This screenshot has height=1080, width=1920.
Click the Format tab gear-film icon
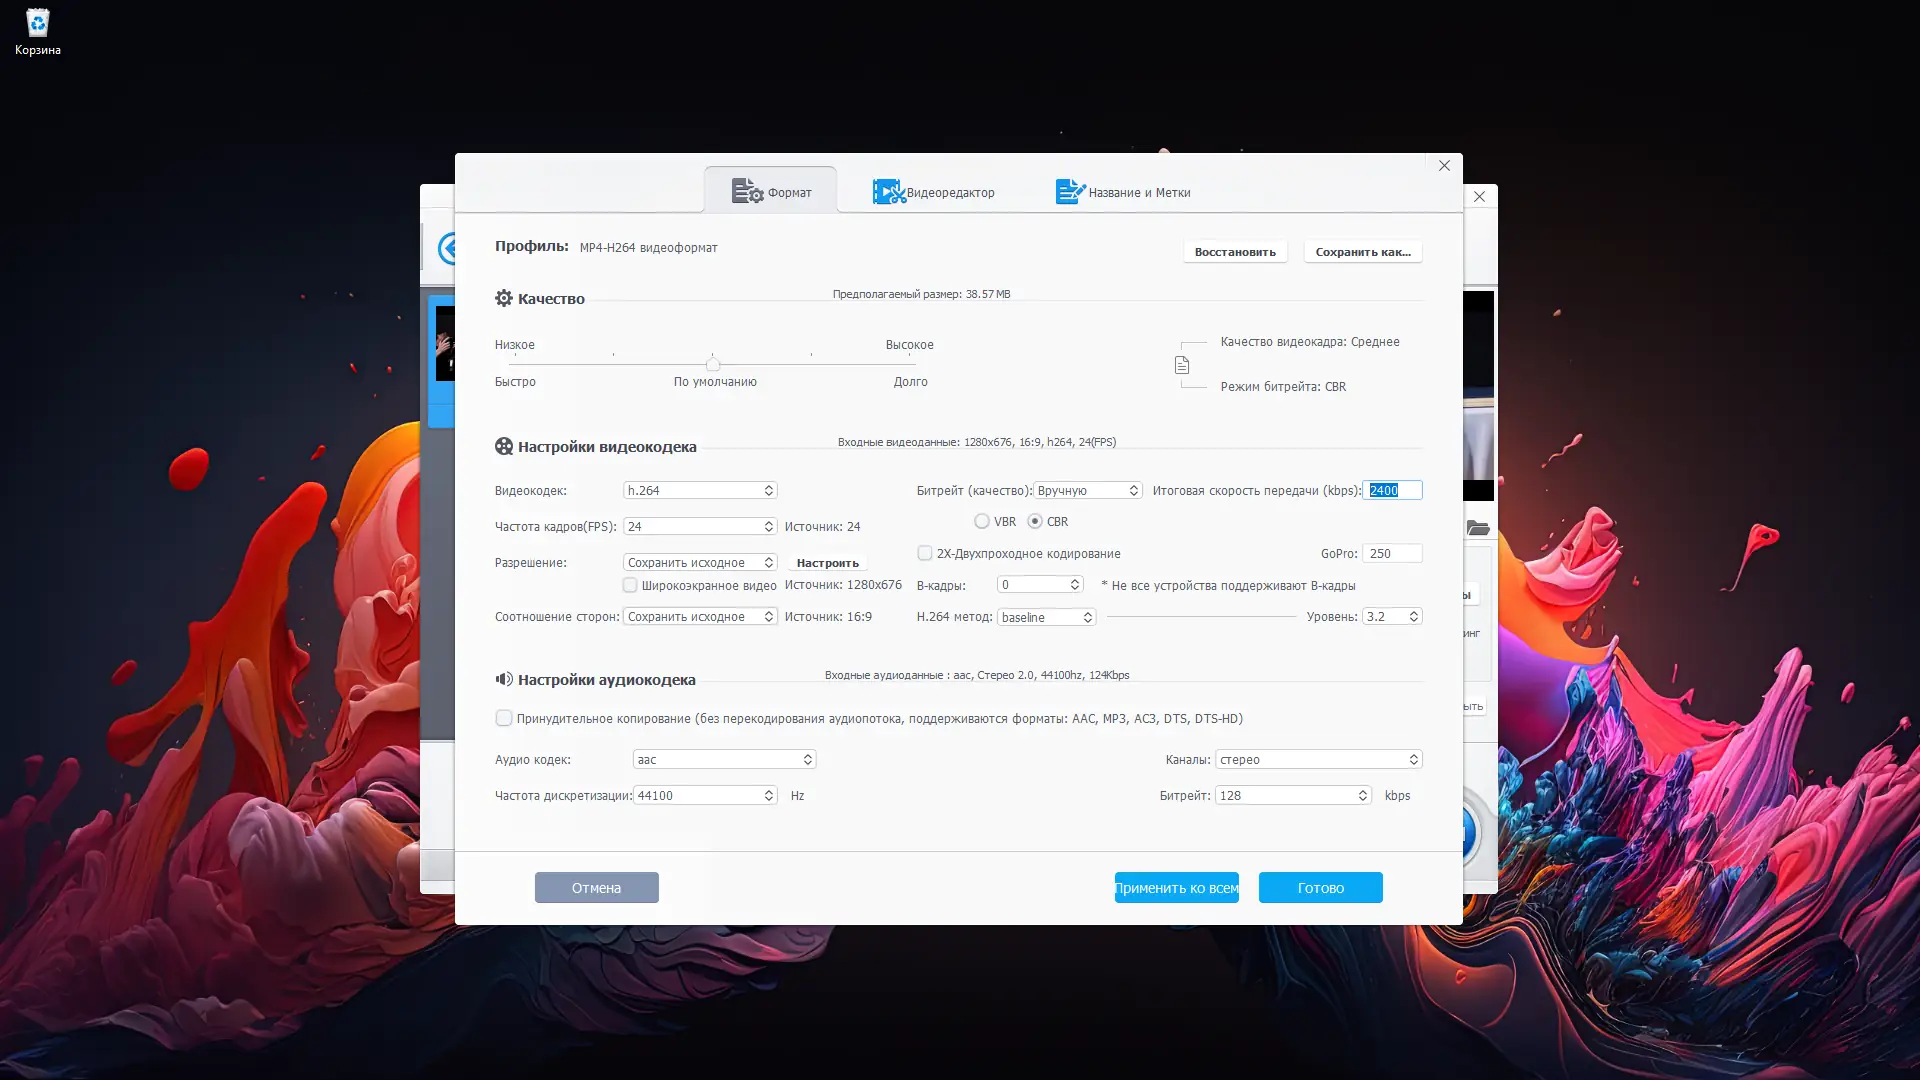[x=746, y=191]
